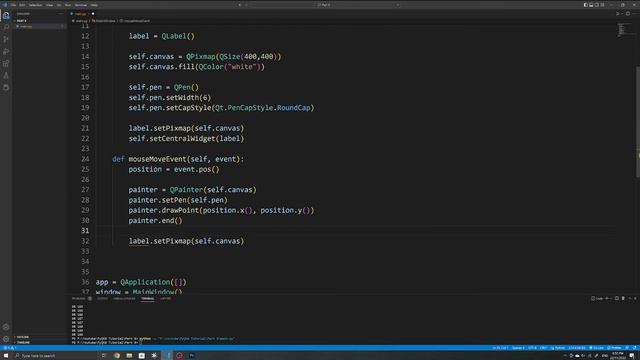Select the Terminal panel tab
Viewport: 640px width, 360px height.
point(148,298)
